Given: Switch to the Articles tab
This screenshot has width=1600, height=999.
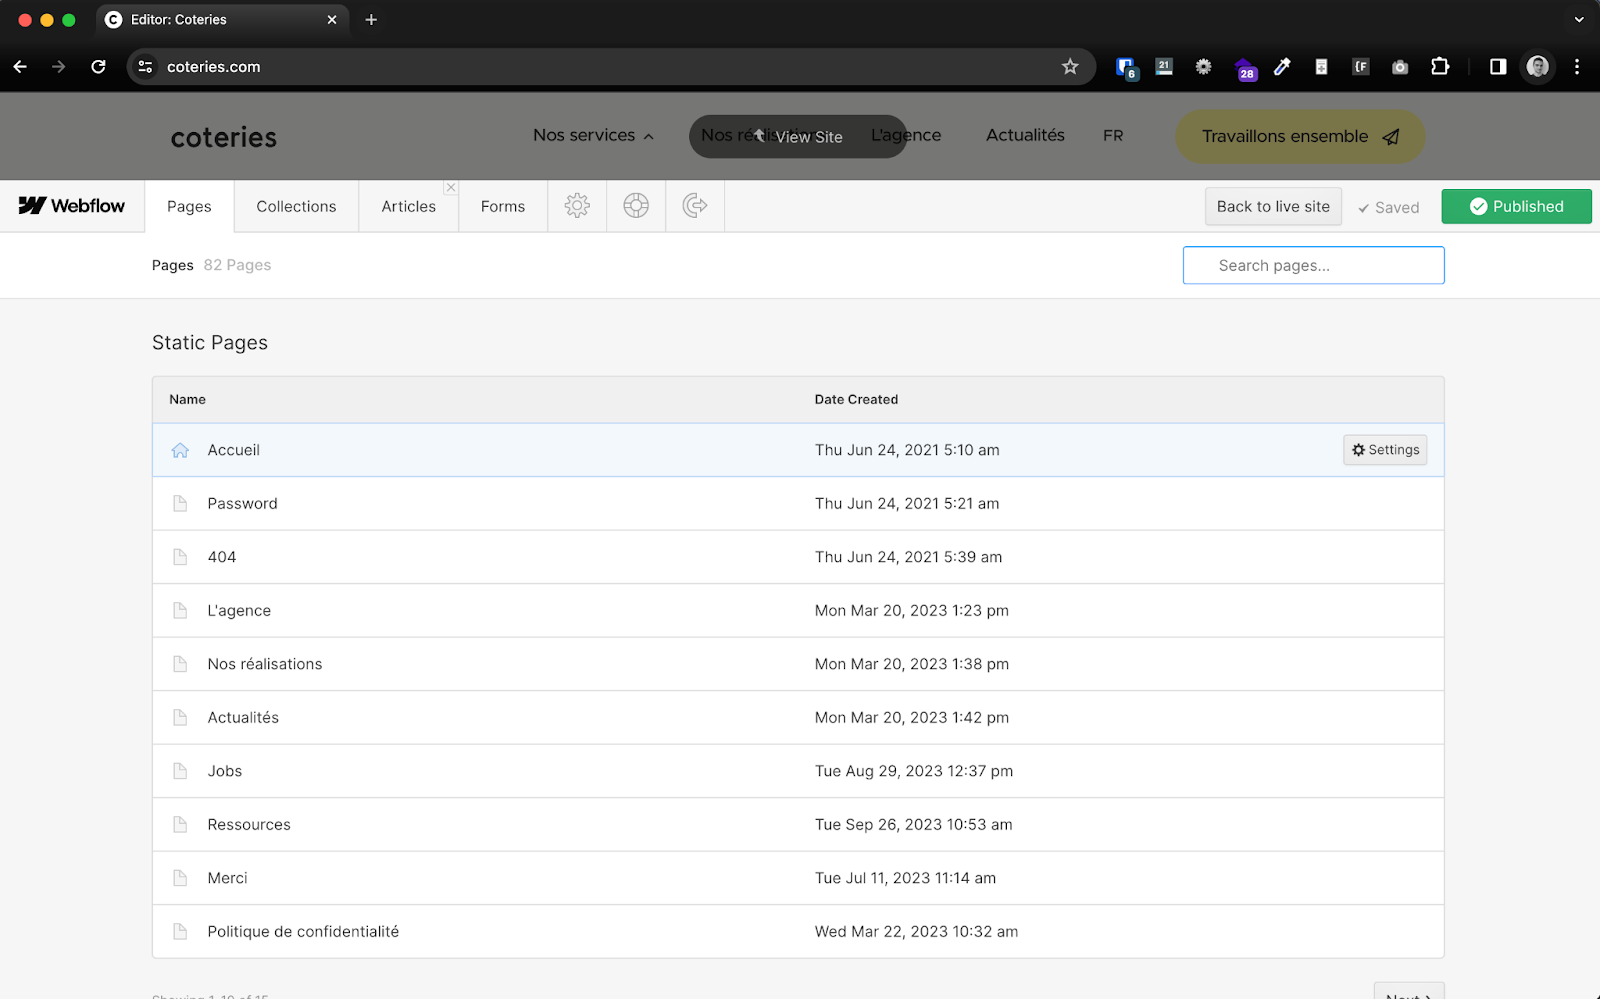Looking at the screenshot, I should tap(408, 206).
